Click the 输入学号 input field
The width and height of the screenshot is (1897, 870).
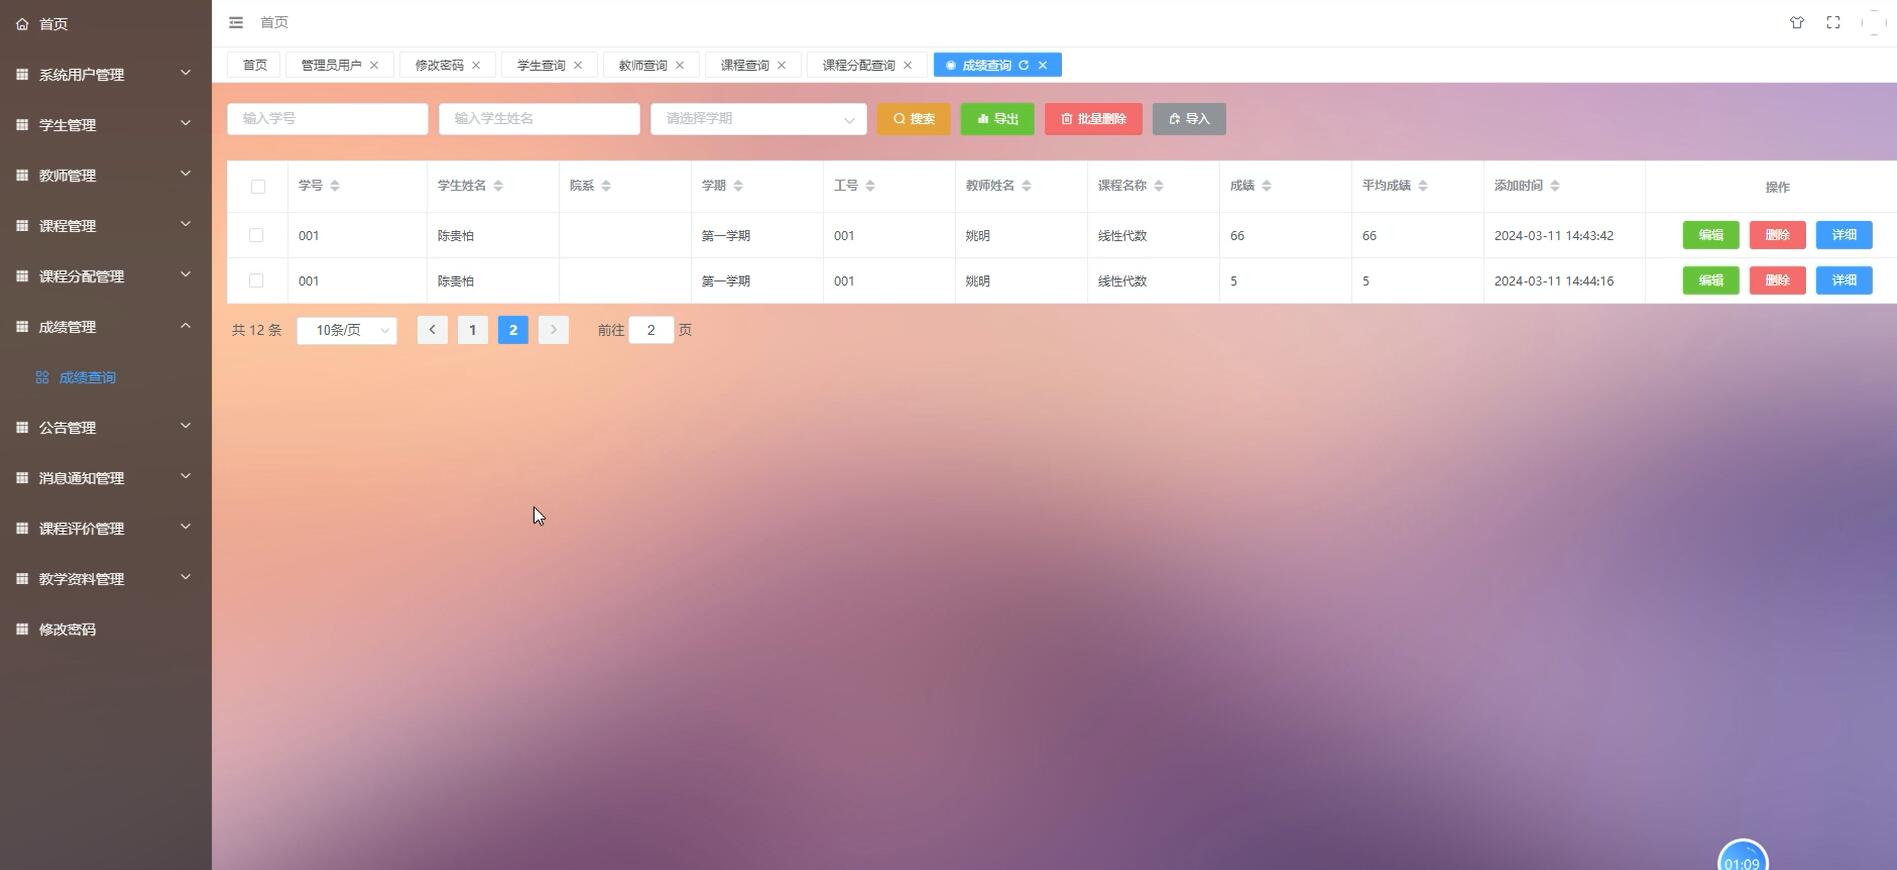[327, 119]
